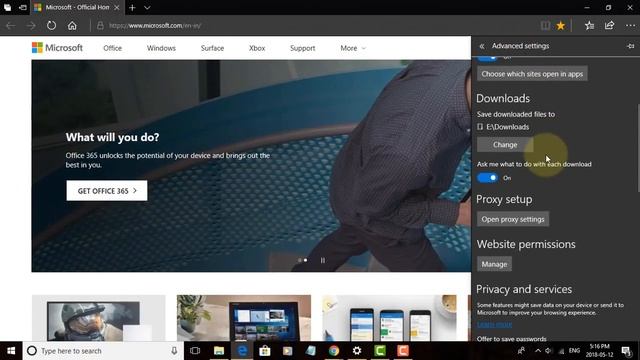Select the Microsoft - Official Home tab
Viewport: 640px width, 360px height.
pos(77,7)
